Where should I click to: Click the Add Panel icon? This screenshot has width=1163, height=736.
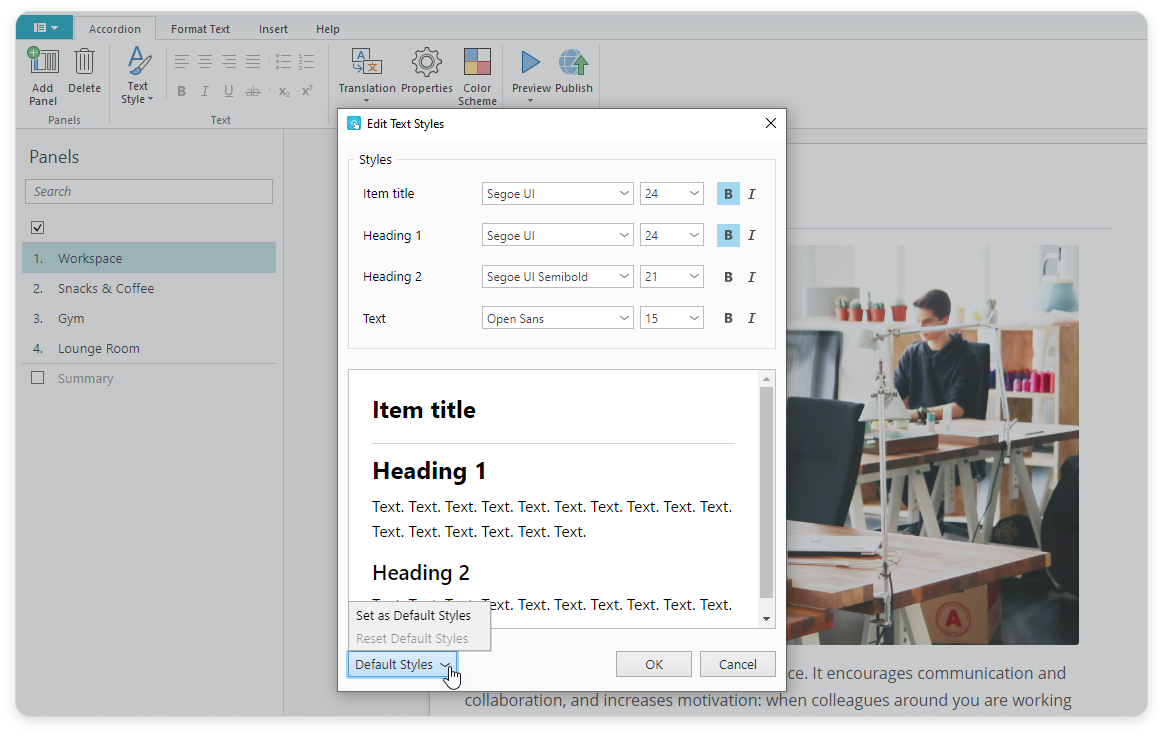pyautogui.click(x=43, y=62)
